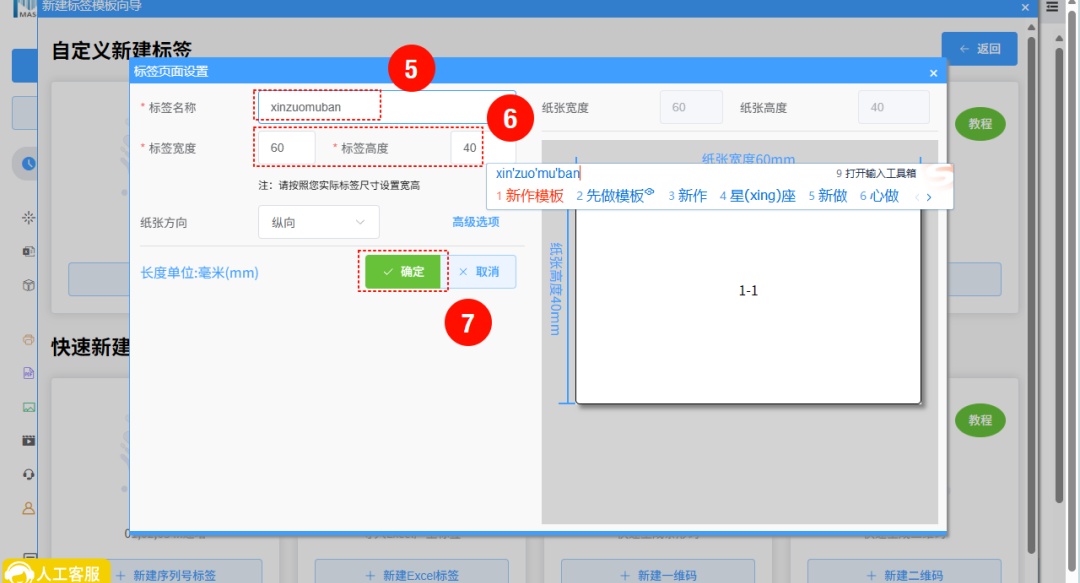The image size is (1080, 583).
Task: Show next page of IME candidates
Action: click(x=928, y=197)
